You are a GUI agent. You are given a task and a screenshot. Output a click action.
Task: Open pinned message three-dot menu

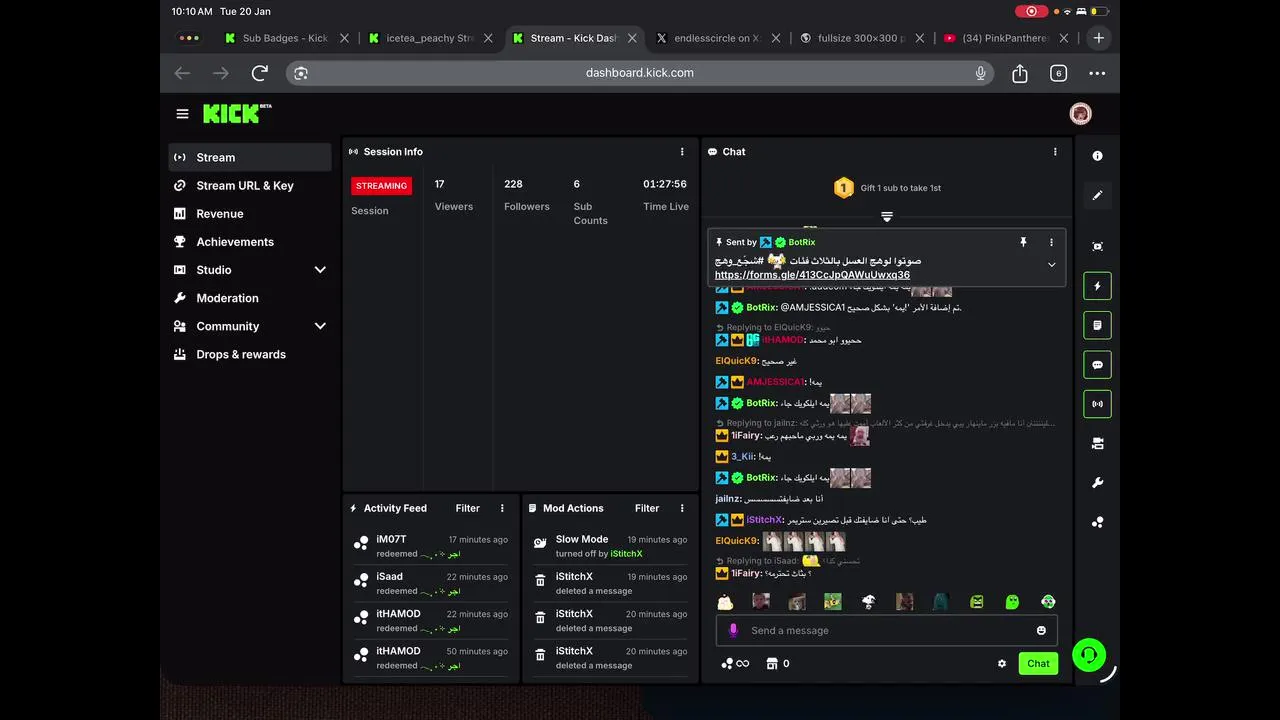(1051, 242)
